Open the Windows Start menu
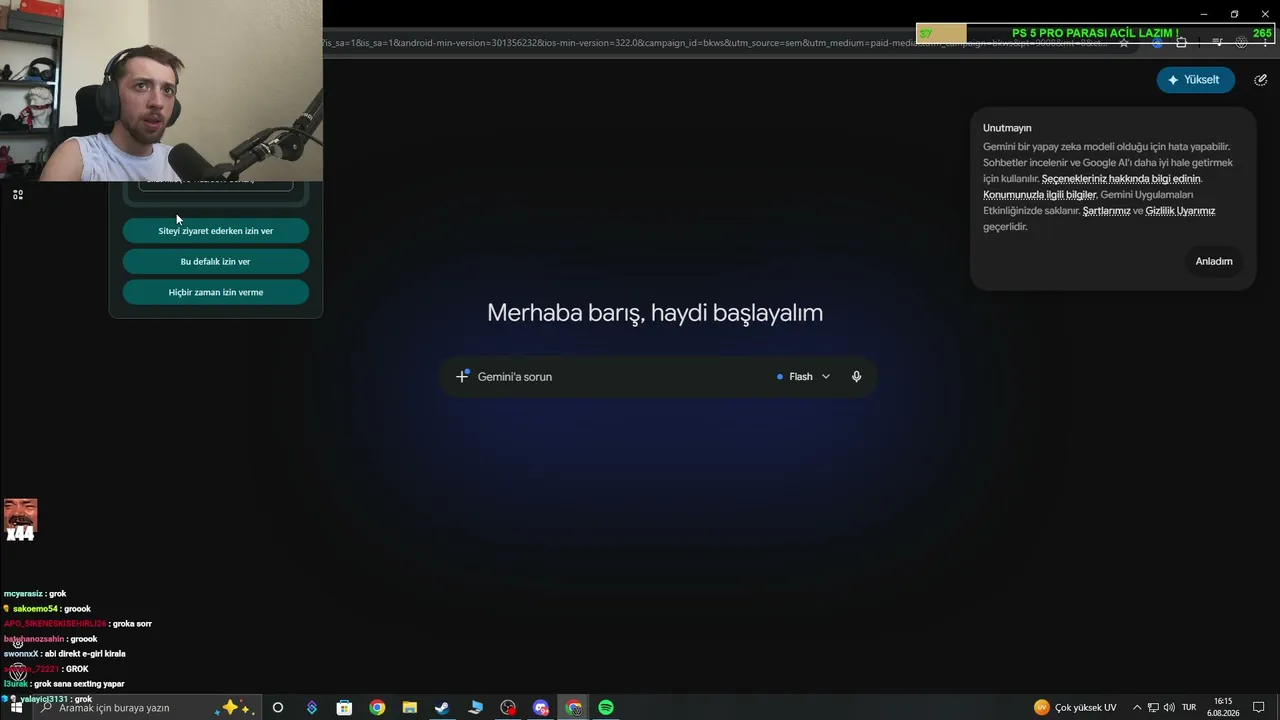The width and height of the screenshot is (1280, 720). 16,708
